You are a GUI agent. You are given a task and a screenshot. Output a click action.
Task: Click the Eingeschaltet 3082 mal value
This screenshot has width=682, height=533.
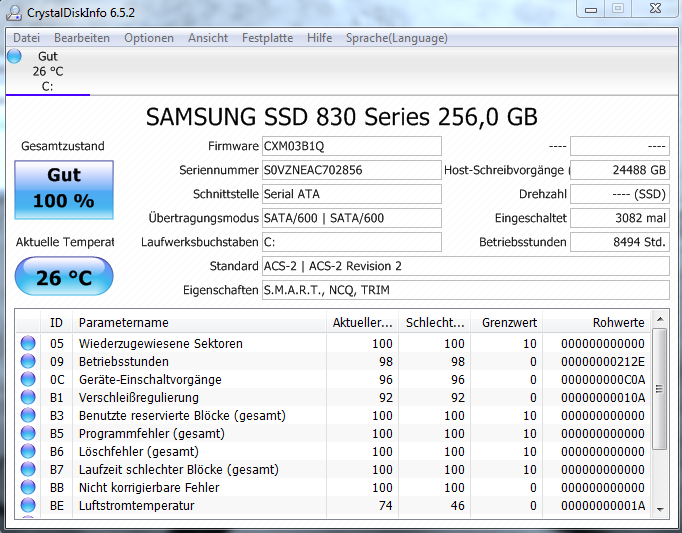click(620, 218)
